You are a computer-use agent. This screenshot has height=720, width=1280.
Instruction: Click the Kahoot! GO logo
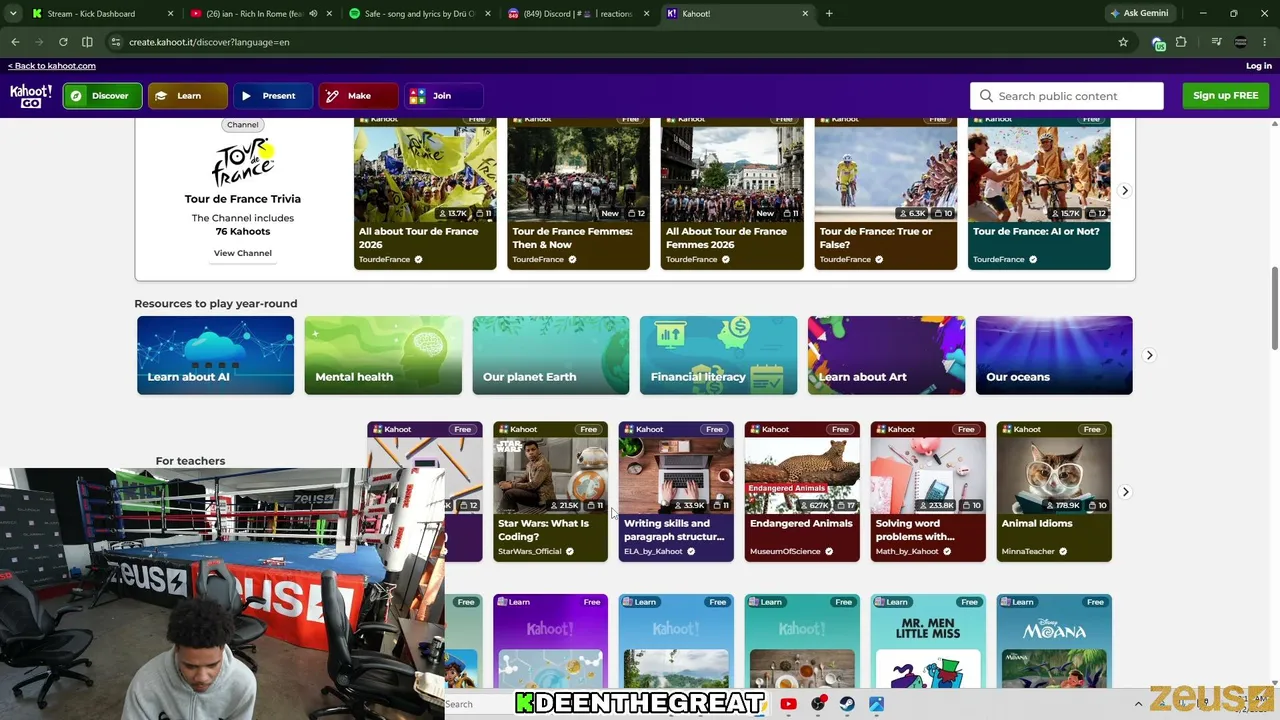31,96
